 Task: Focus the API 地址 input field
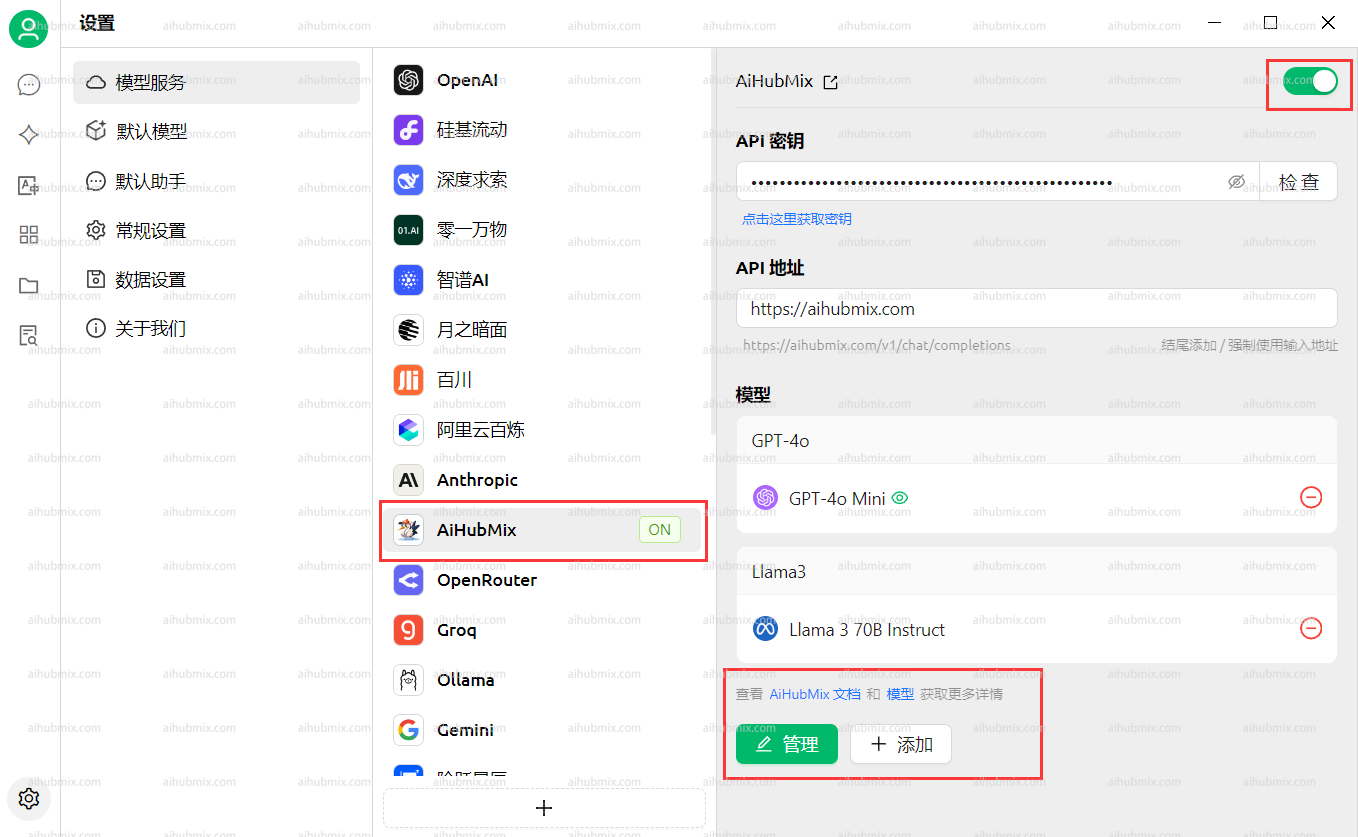click(1036, 309)
